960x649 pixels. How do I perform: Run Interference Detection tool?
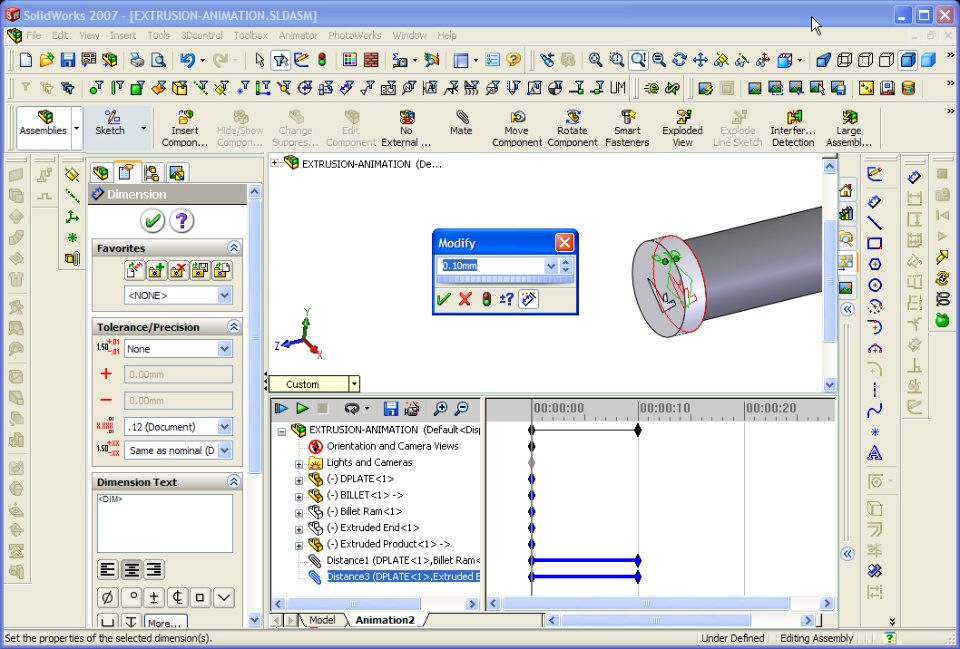click(x=793, y=129)
